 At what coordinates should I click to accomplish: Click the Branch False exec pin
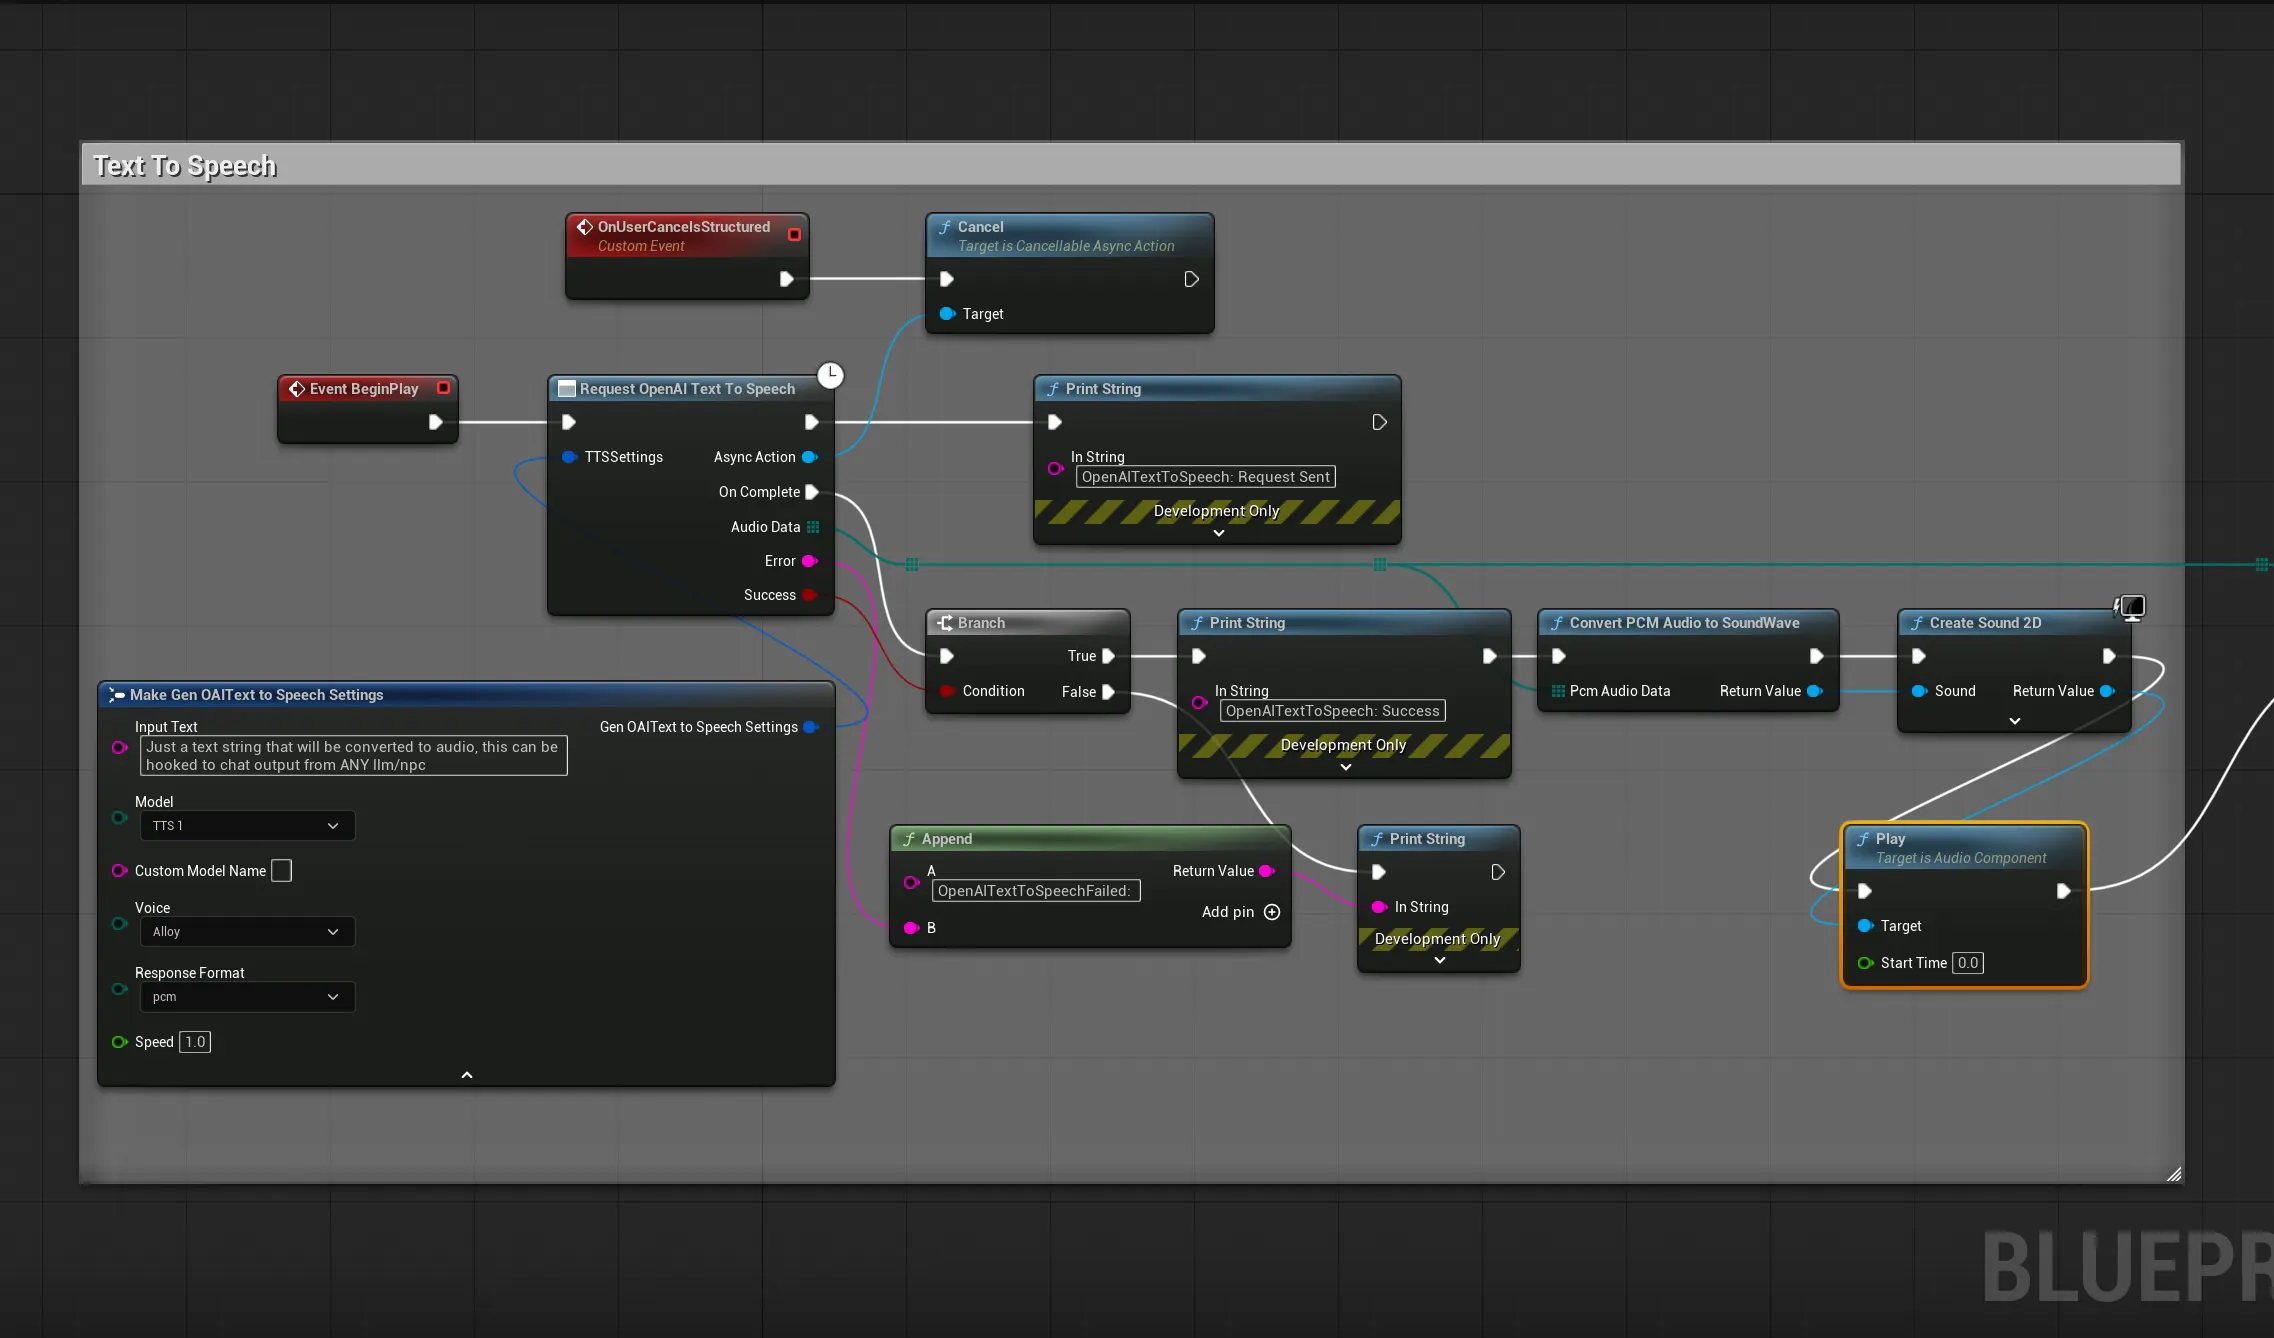coord(1108,692)
